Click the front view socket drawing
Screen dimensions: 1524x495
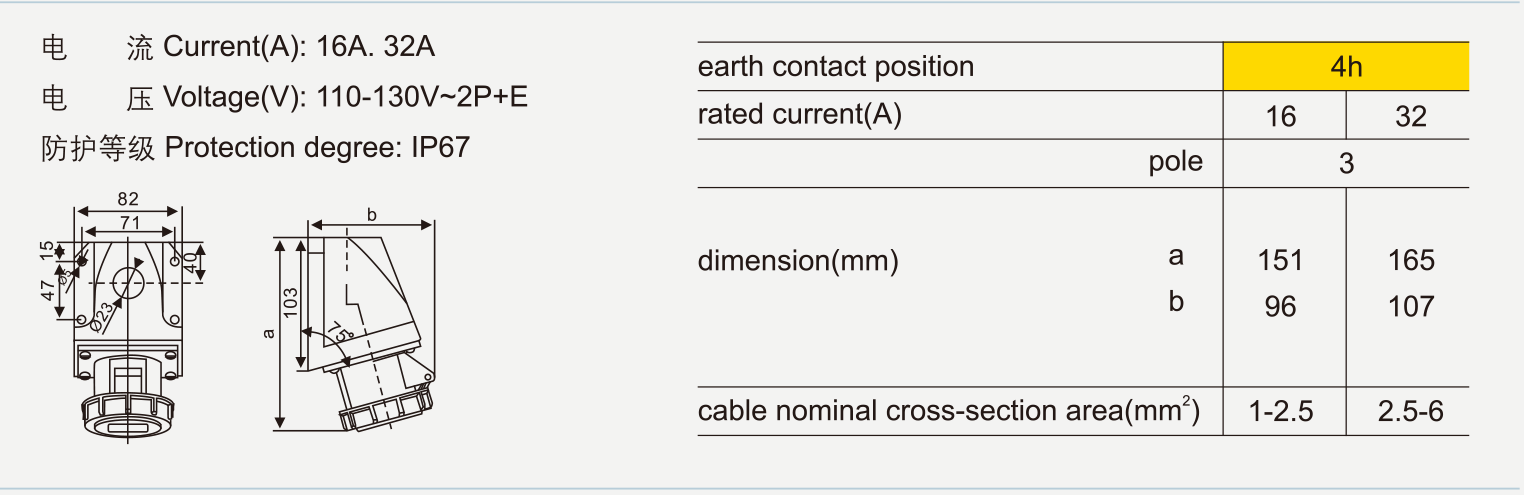pyautogui.click(x=128, y=330)
